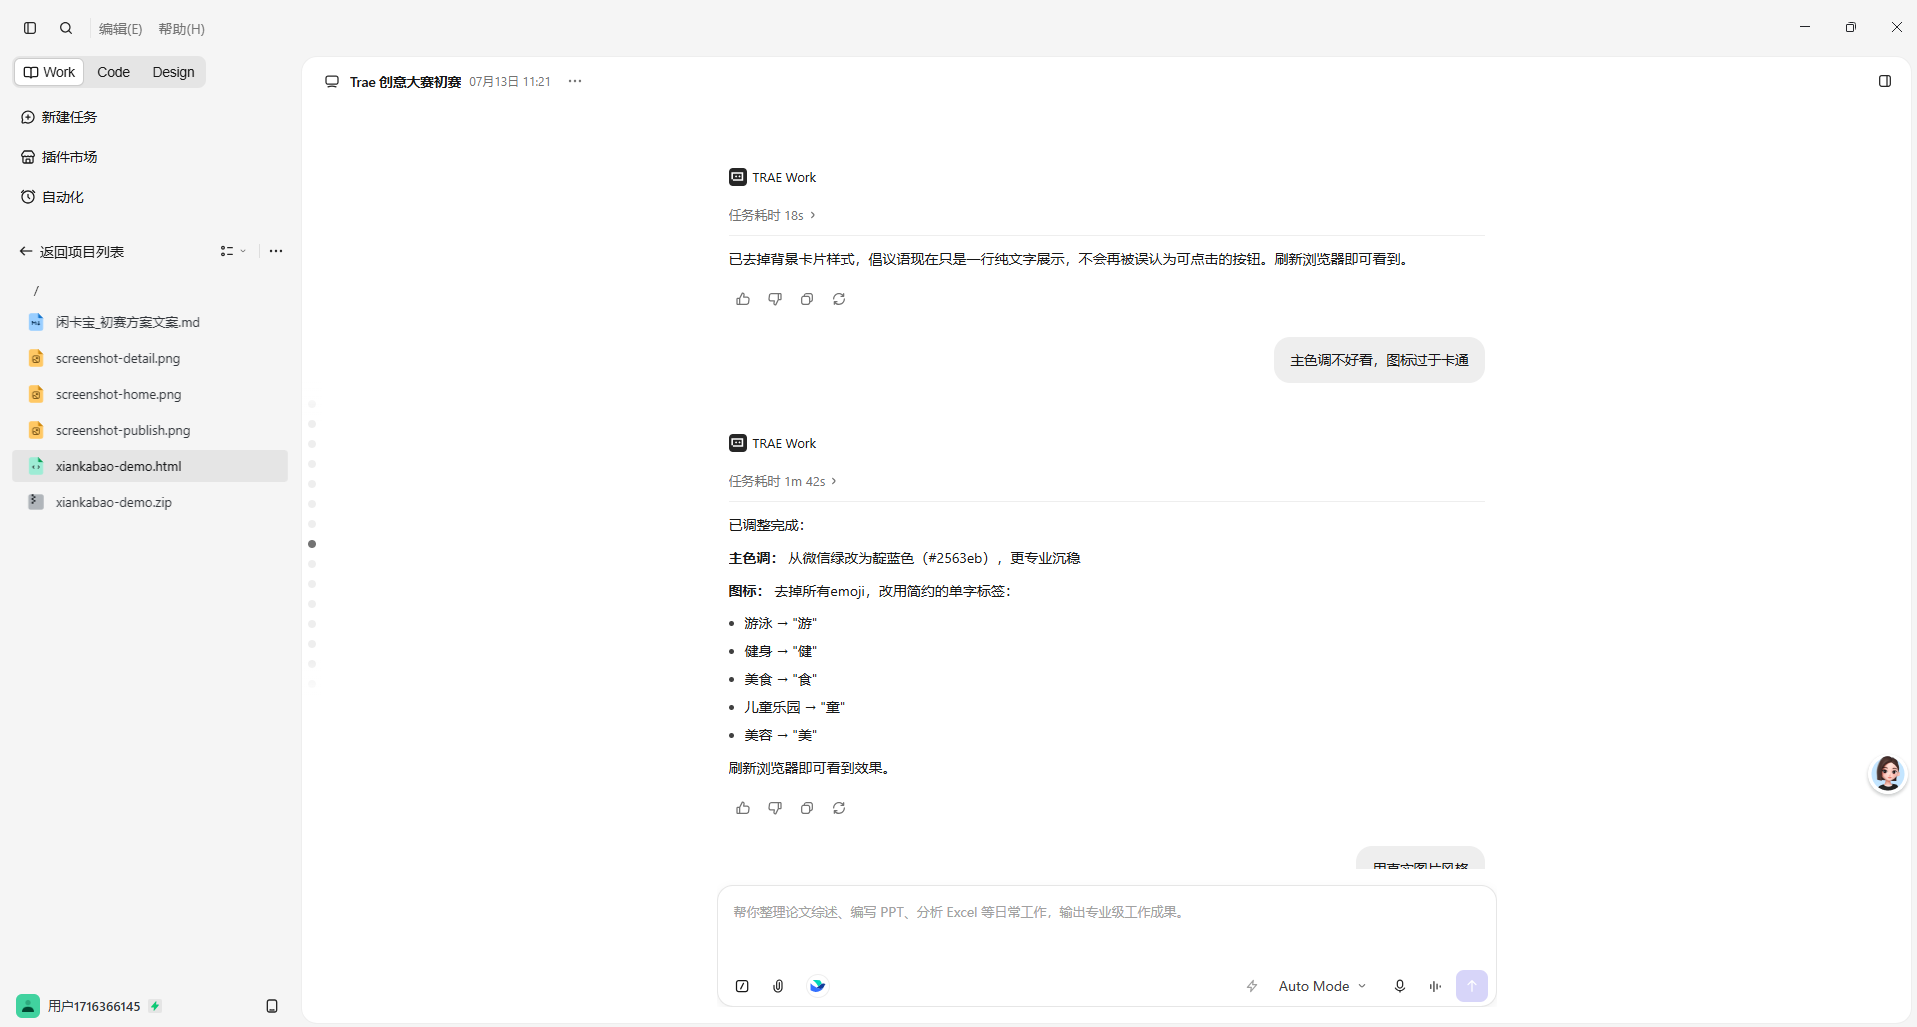
Task: Go back via 返回项目列表
Action: (72, 252)
